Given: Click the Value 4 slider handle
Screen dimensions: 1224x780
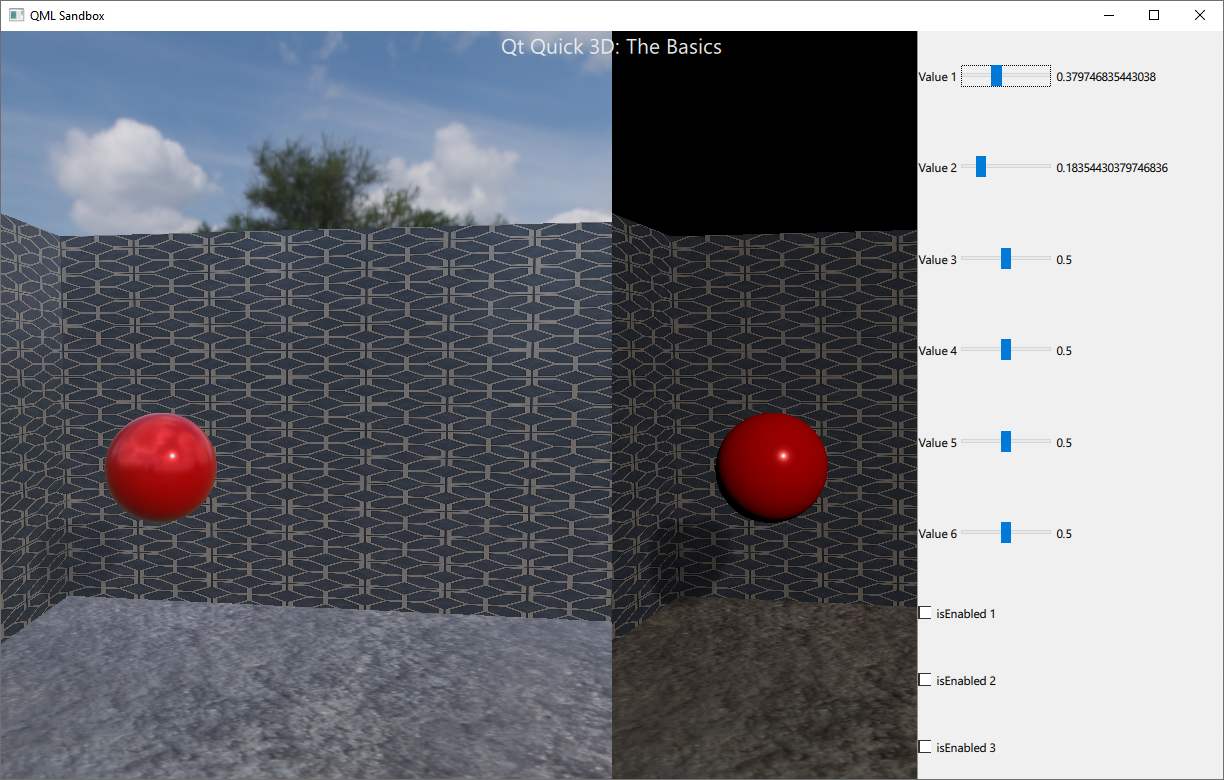Looking at the screenshot, I should click(1006, 351).
